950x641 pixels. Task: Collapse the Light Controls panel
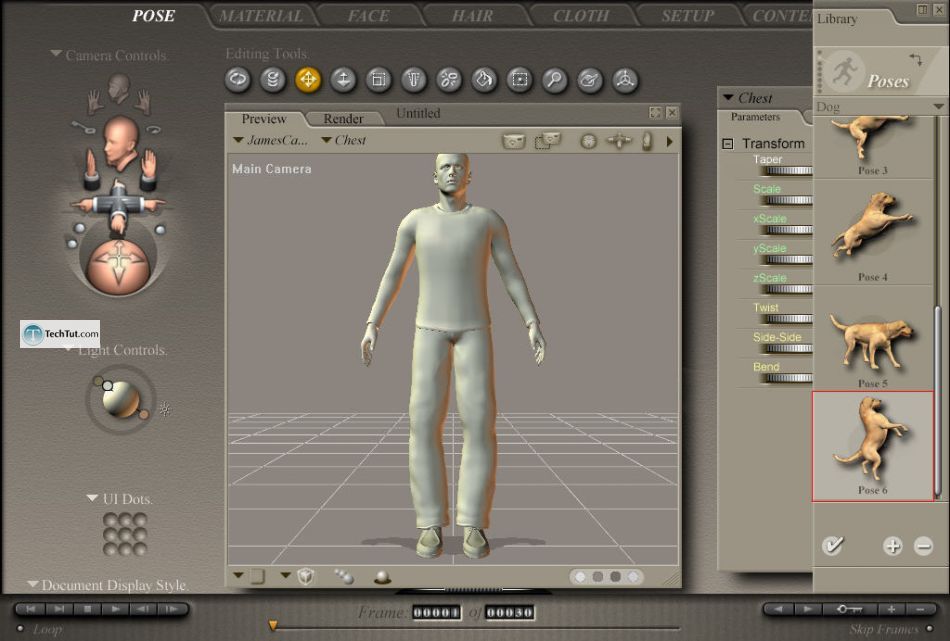coord(69,348)
